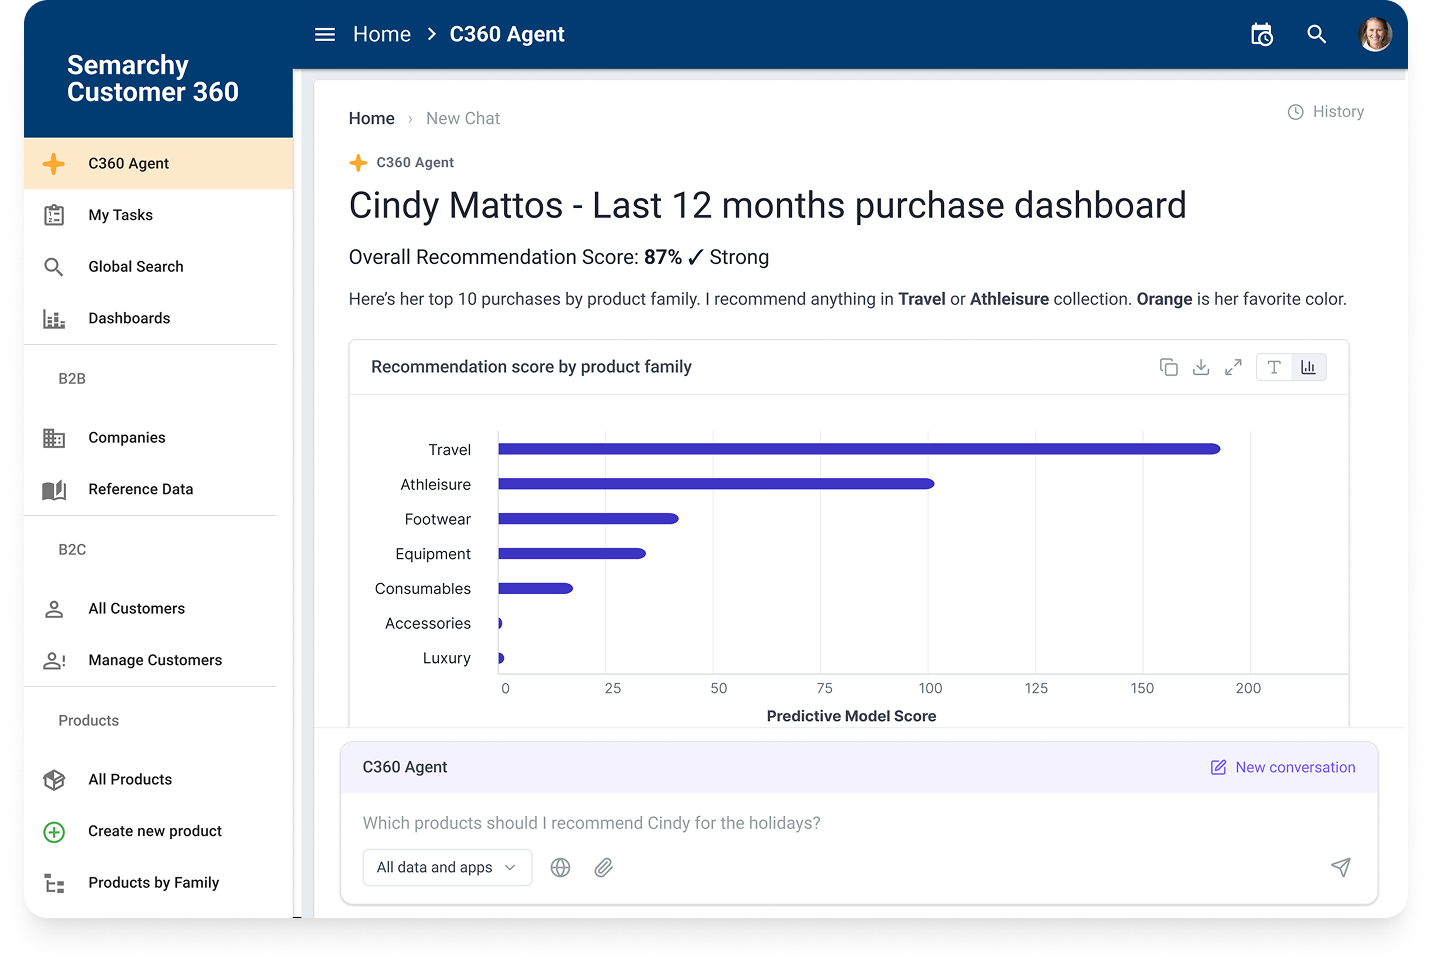
Task: Switch chart to bar chart view
Action: point(1309,367)
